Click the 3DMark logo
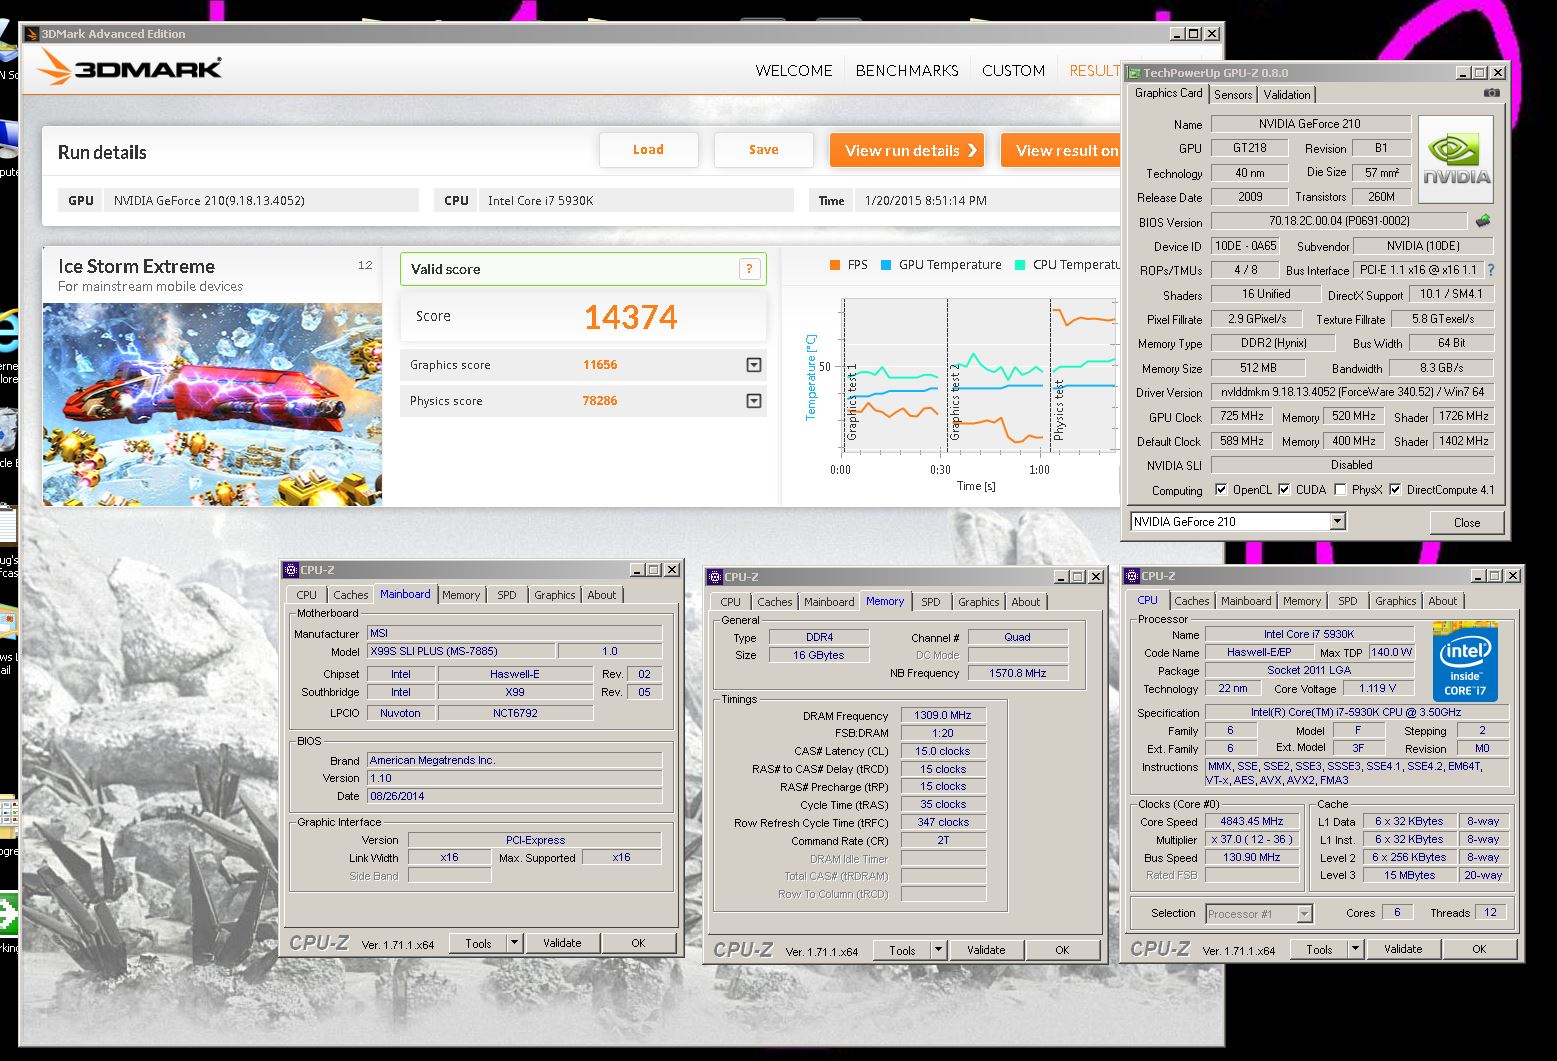Viewport: 1557px width, 1061px height. (x=130, y=69)
